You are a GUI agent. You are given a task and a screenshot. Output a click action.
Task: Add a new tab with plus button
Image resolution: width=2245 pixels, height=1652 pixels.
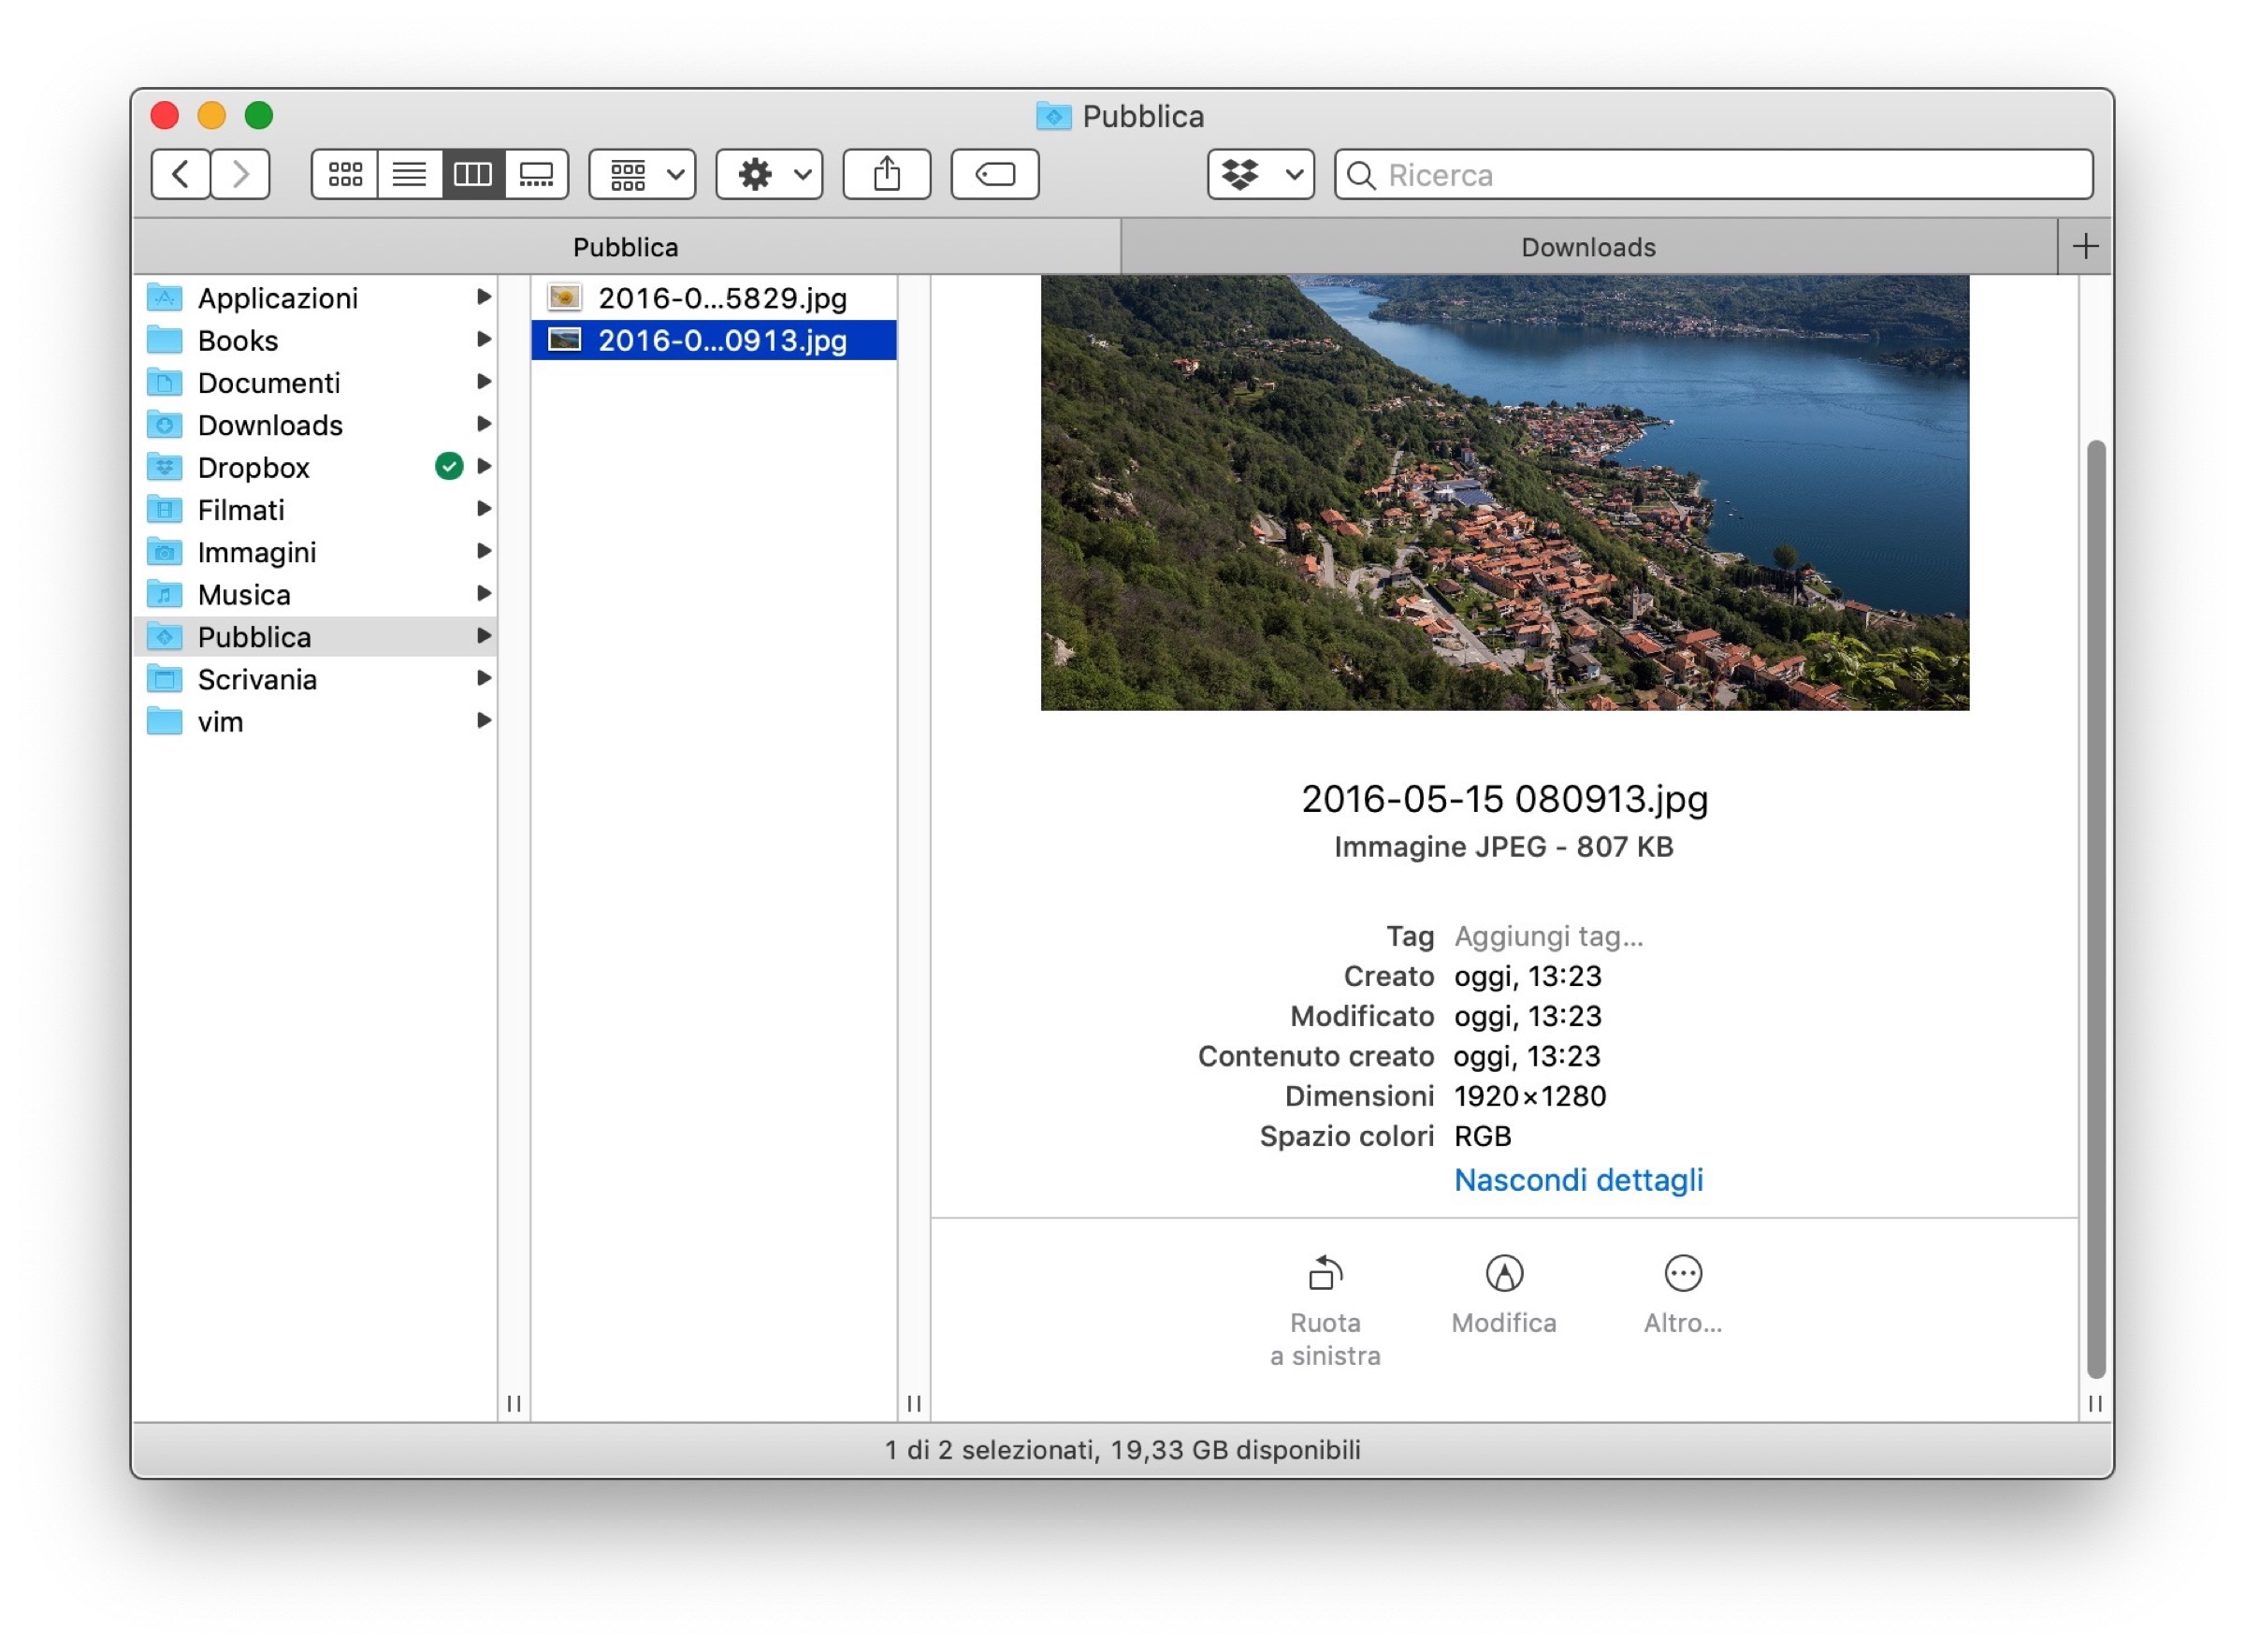(x=2084, y=247)
